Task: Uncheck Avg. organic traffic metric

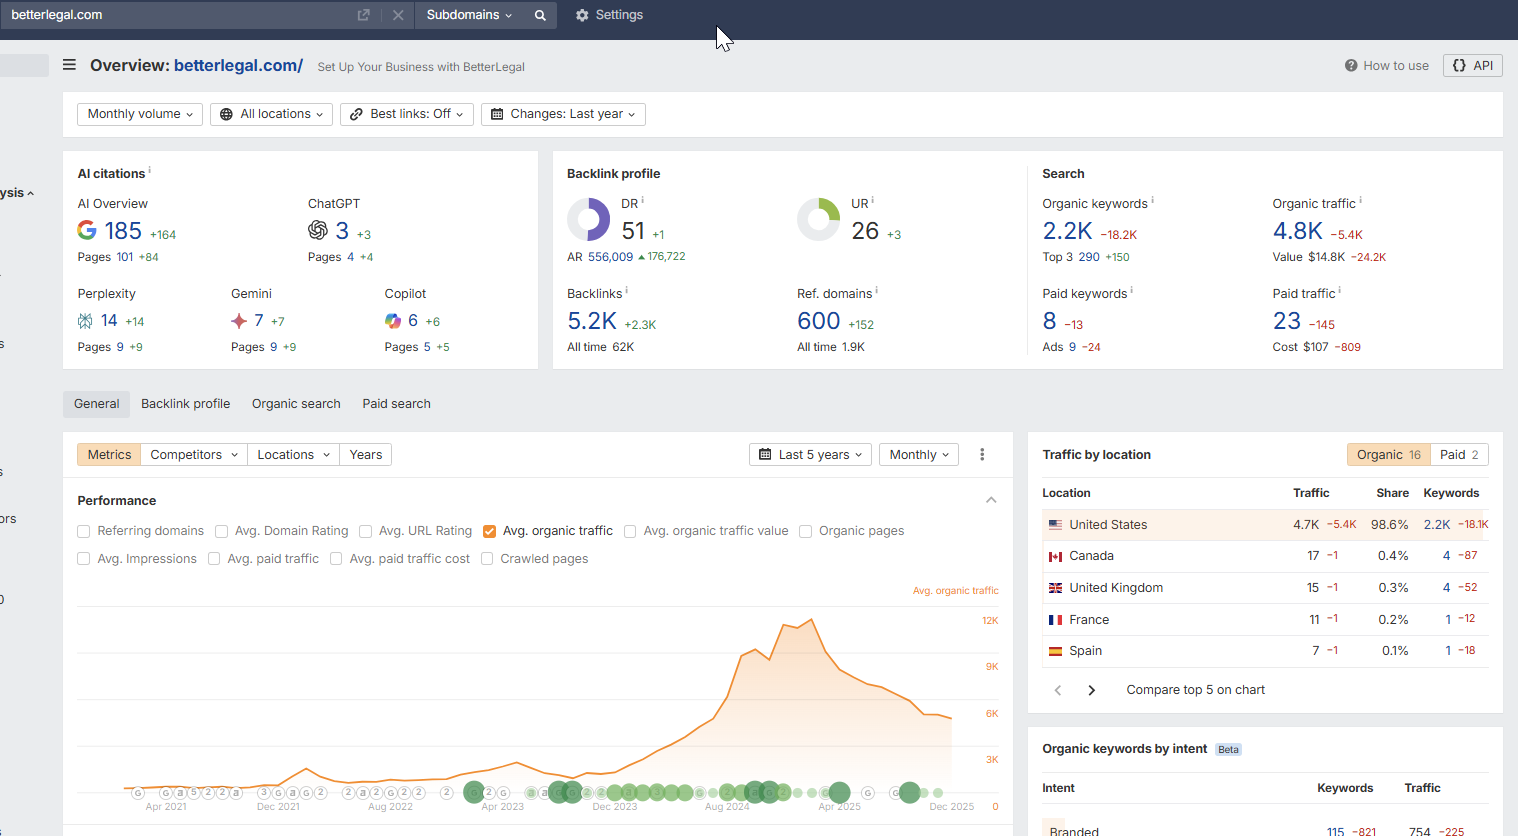Action: click(489, 531)
